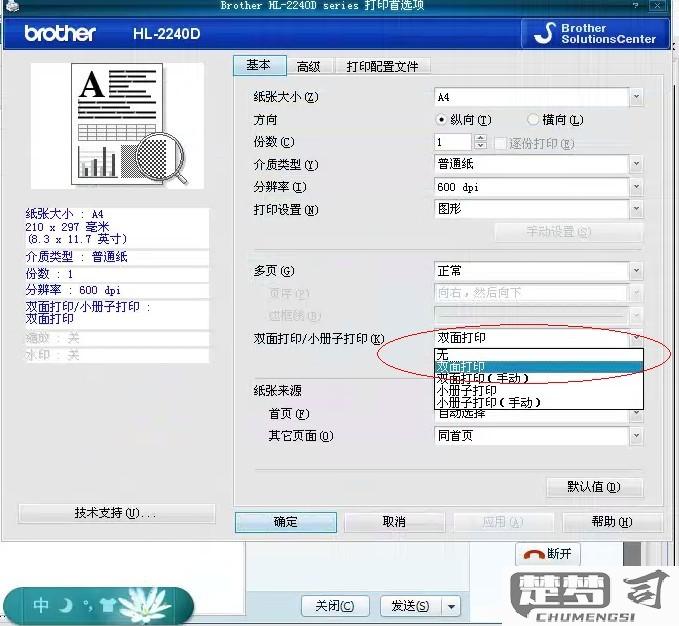Click the 分辨率 : 600 dpi summary text
679x626 pixels.
pyautogui.click(x=73, y=290)
